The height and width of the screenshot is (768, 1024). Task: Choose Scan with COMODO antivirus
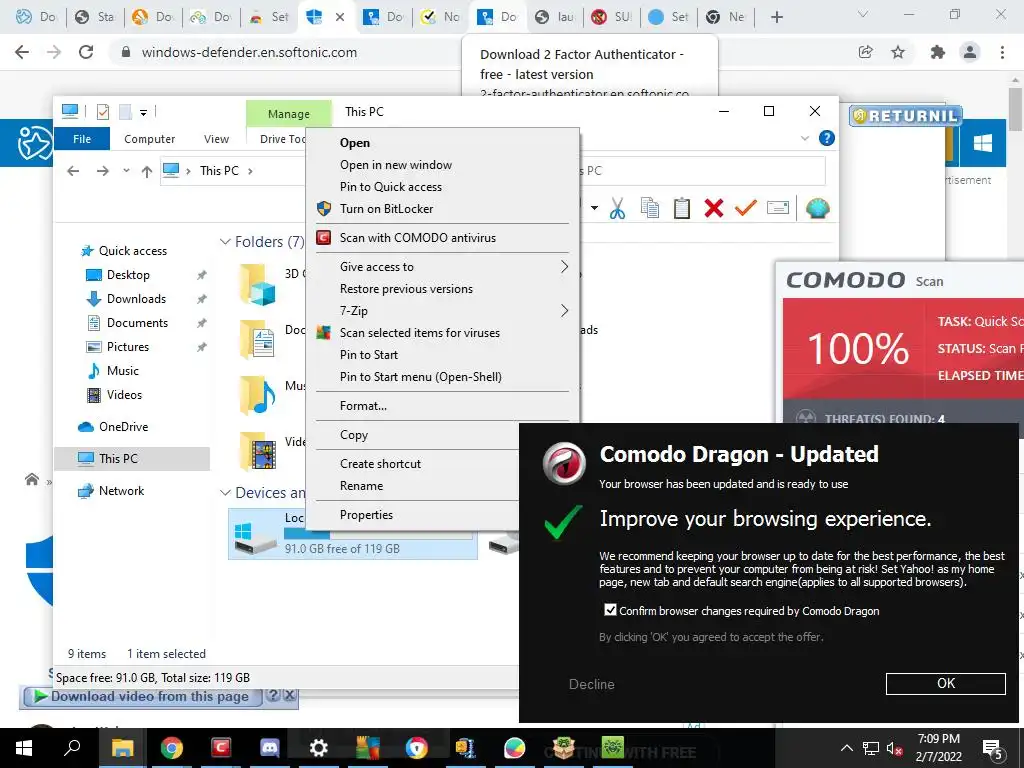(x=417, y=238)
